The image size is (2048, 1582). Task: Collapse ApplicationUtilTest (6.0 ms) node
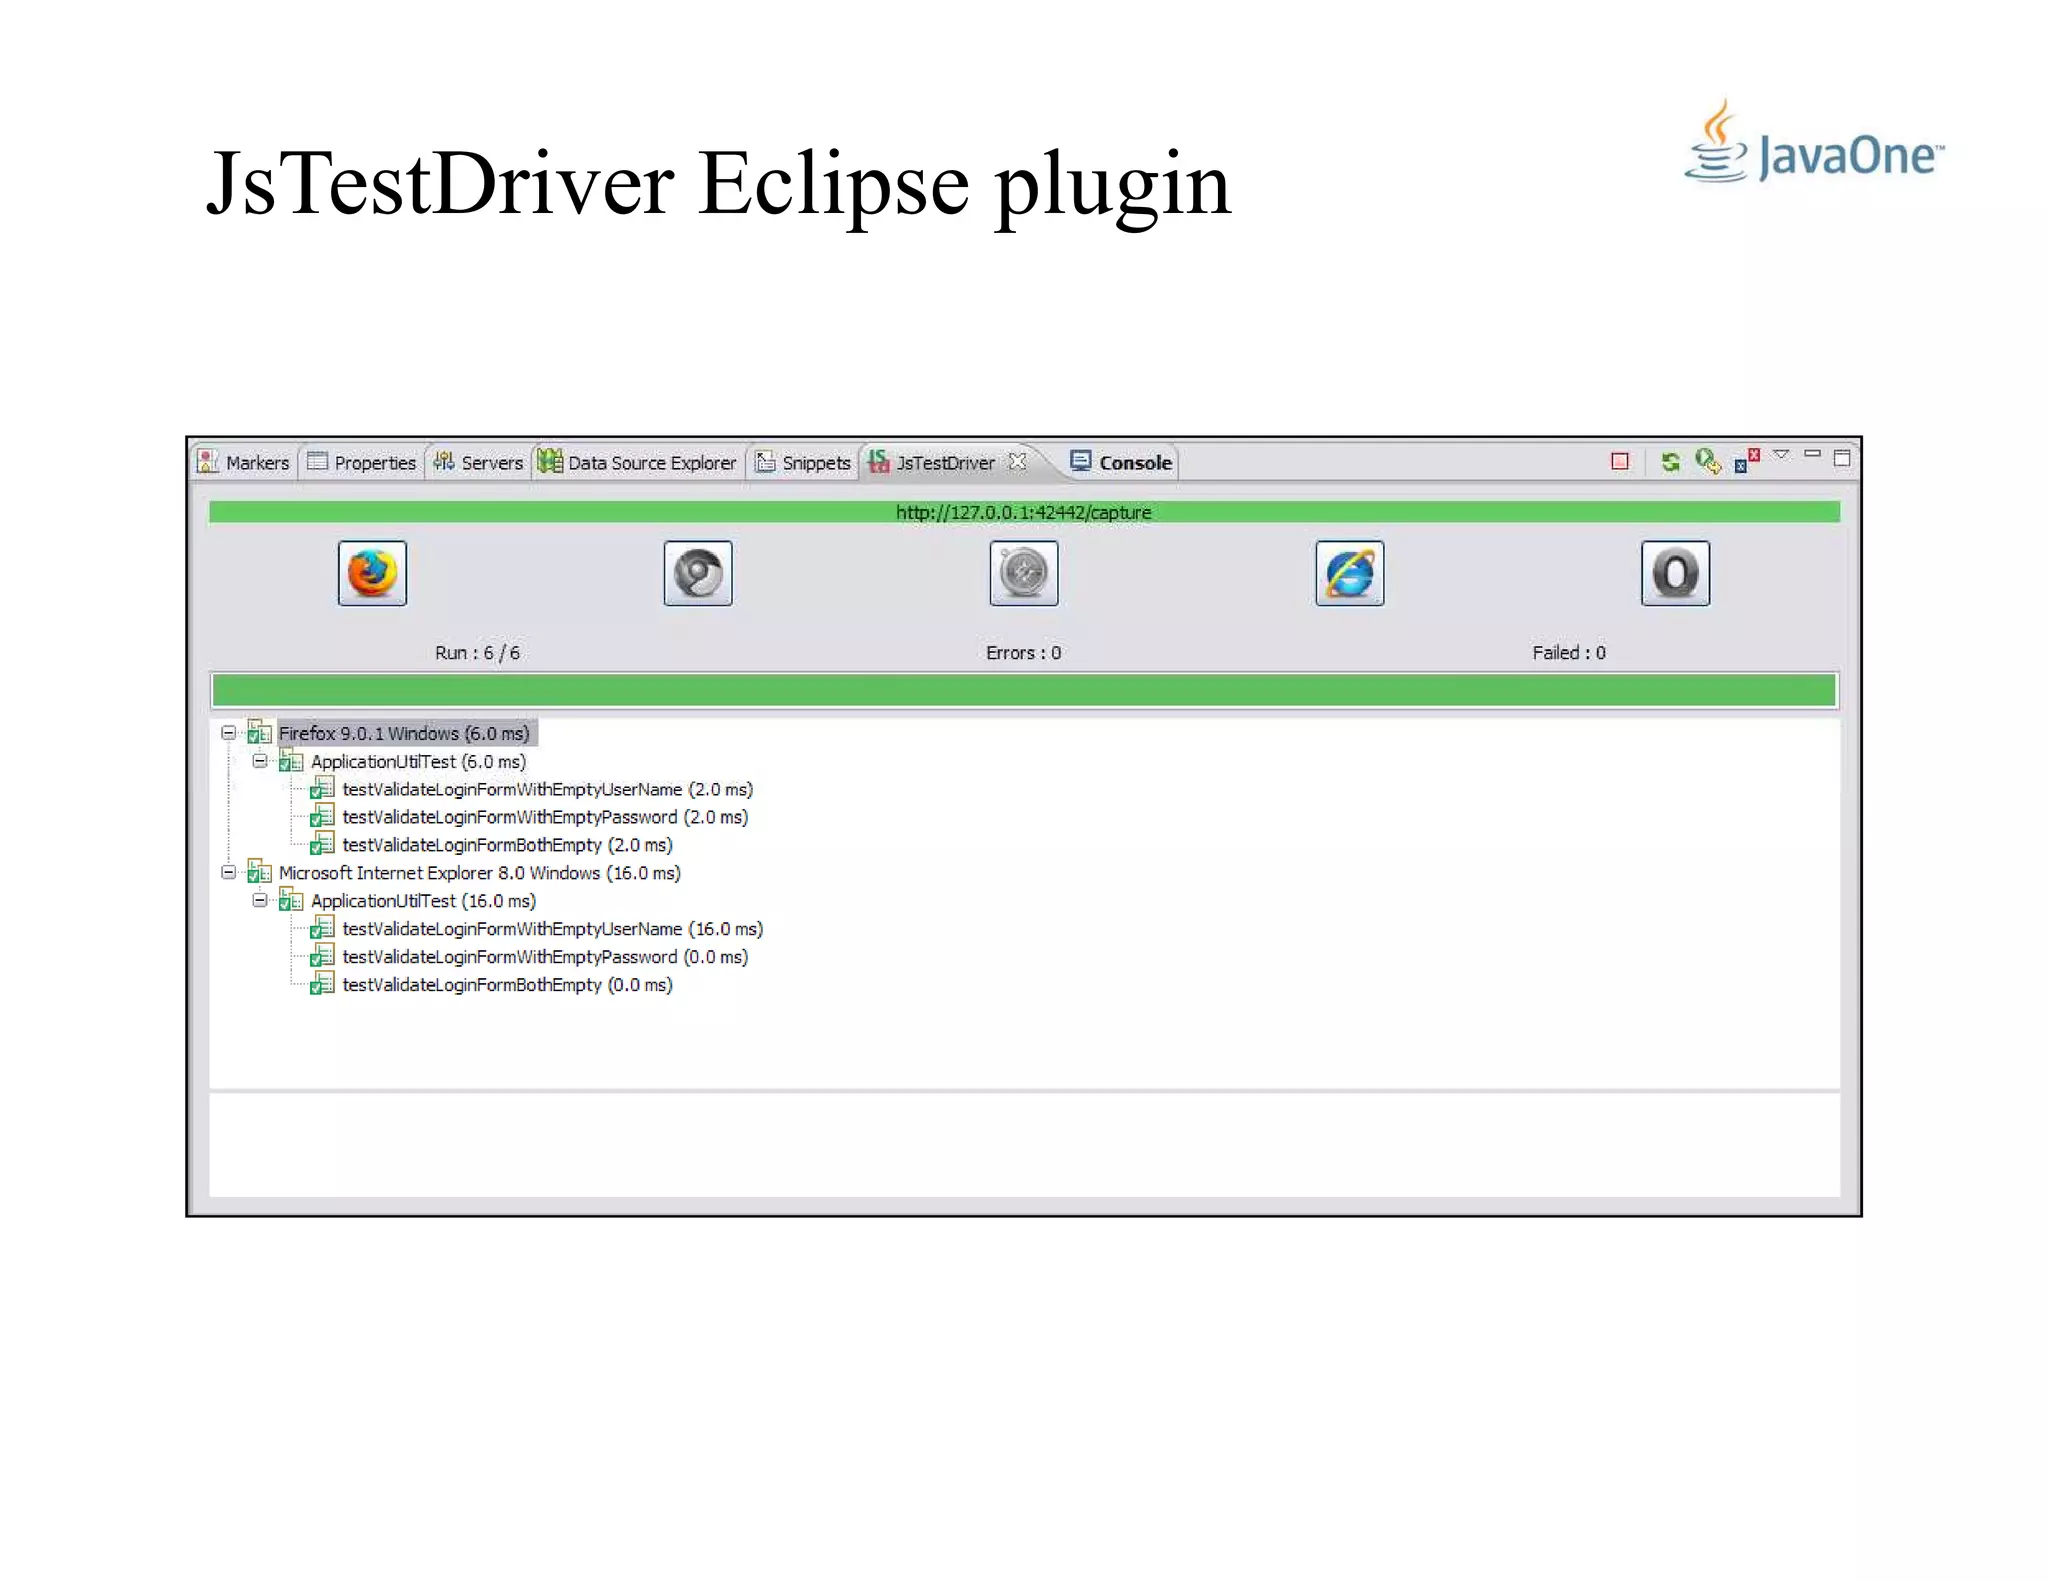260,761
